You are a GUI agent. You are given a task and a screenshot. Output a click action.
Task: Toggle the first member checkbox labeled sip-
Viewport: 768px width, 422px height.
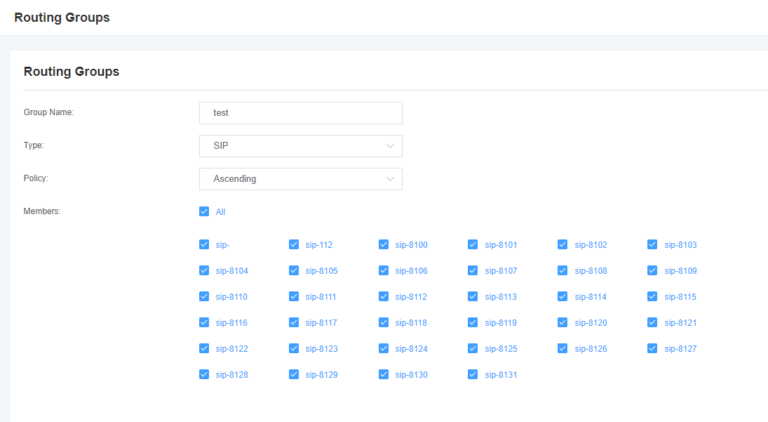click(204, 244)
